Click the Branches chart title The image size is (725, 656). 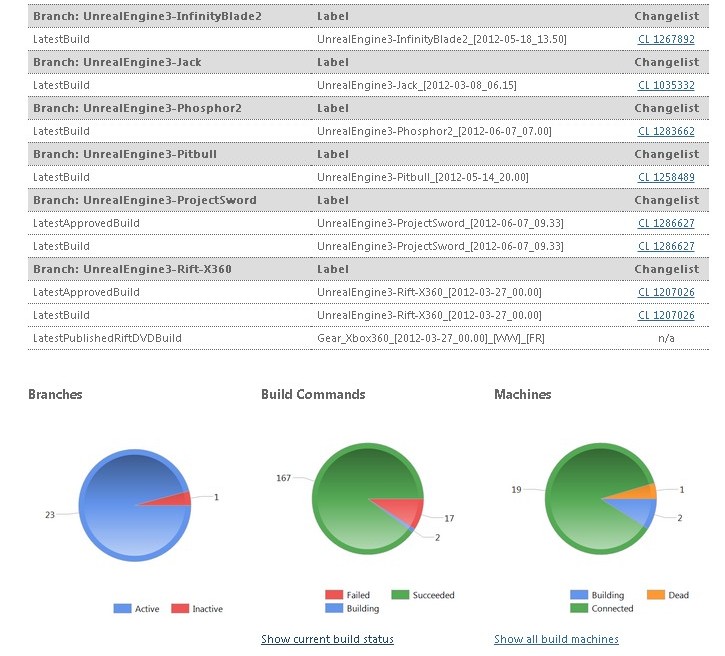[55, 394]
